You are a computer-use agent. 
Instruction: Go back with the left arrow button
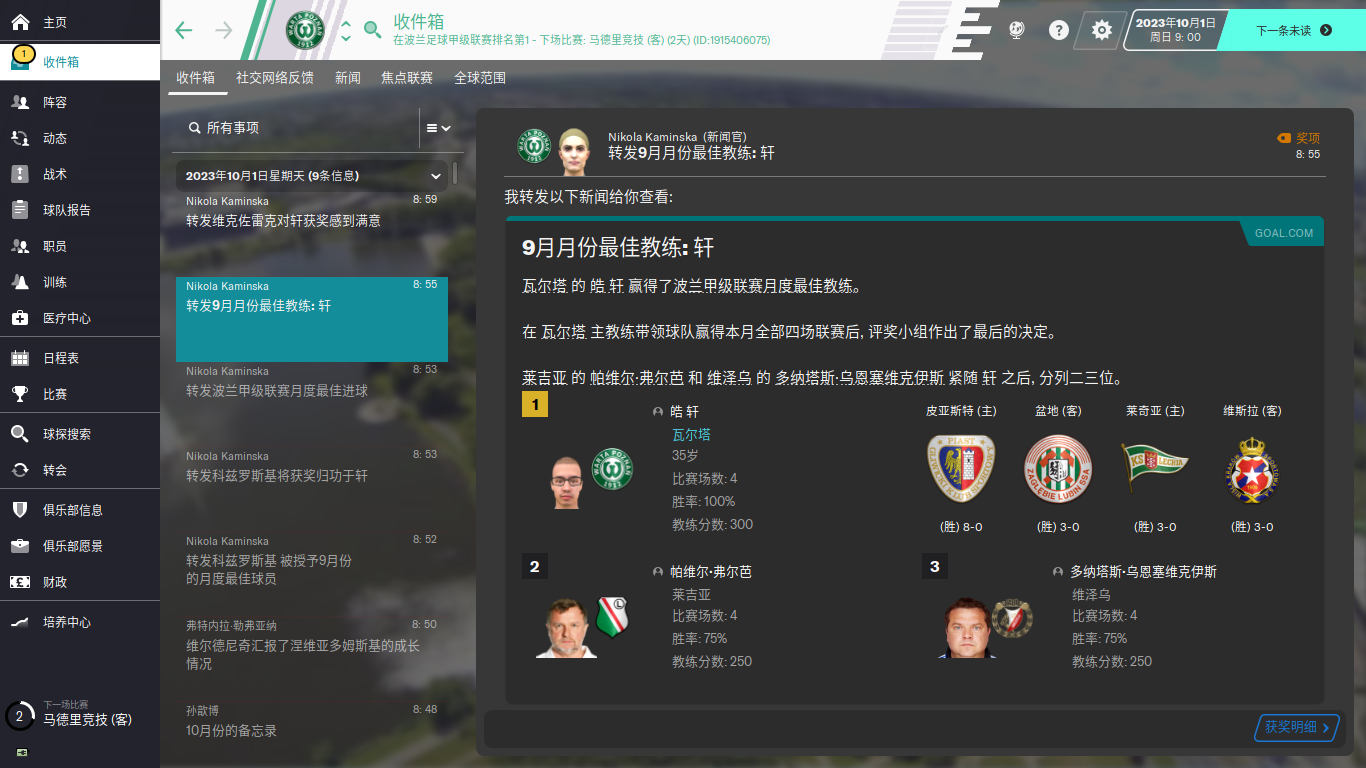pos(184,30)
